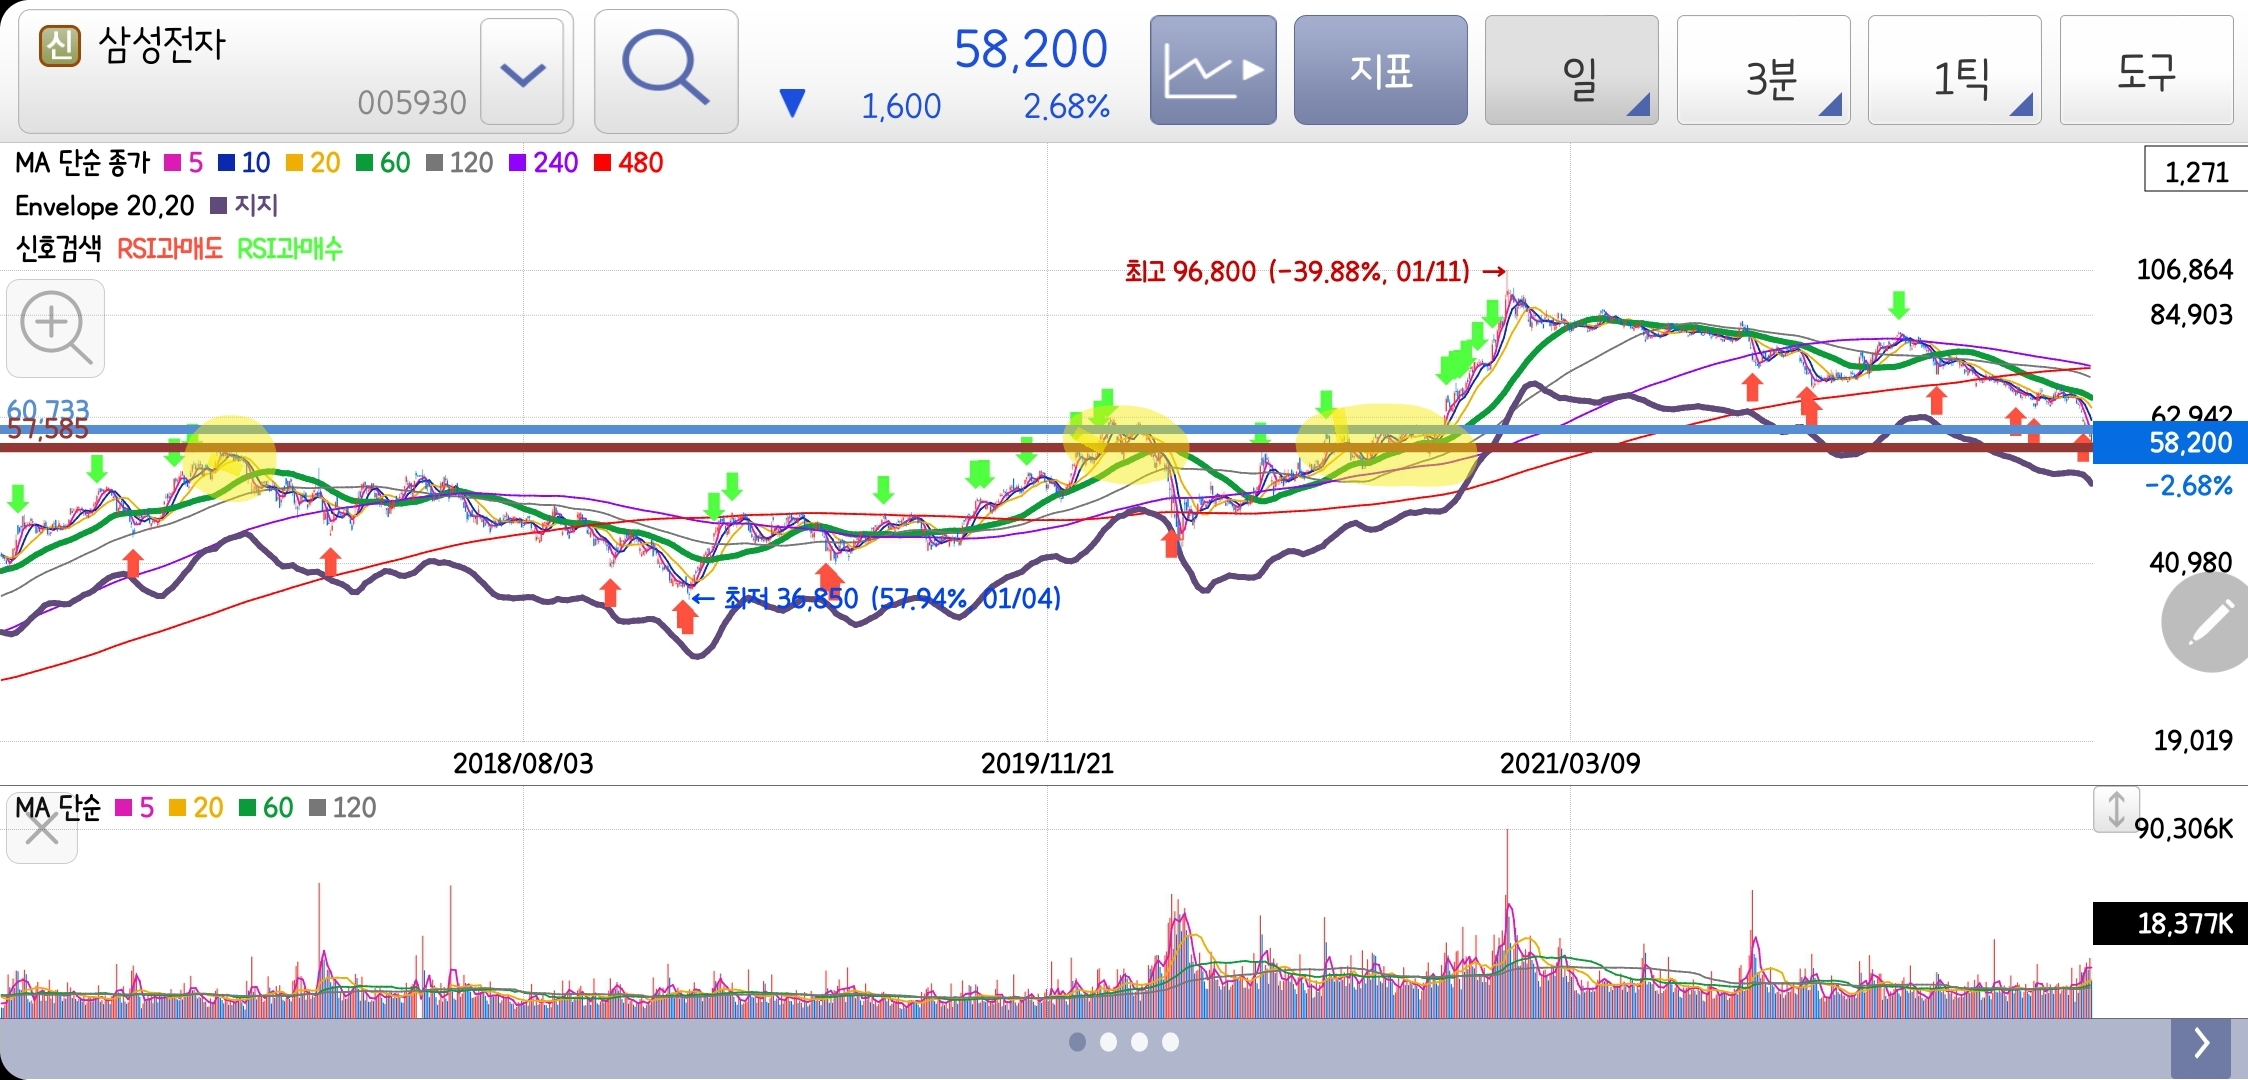Open the Envelope 20,20 indicator label
The width and height of the screenshot is (2248, 1080).
[x=105, y=206]
